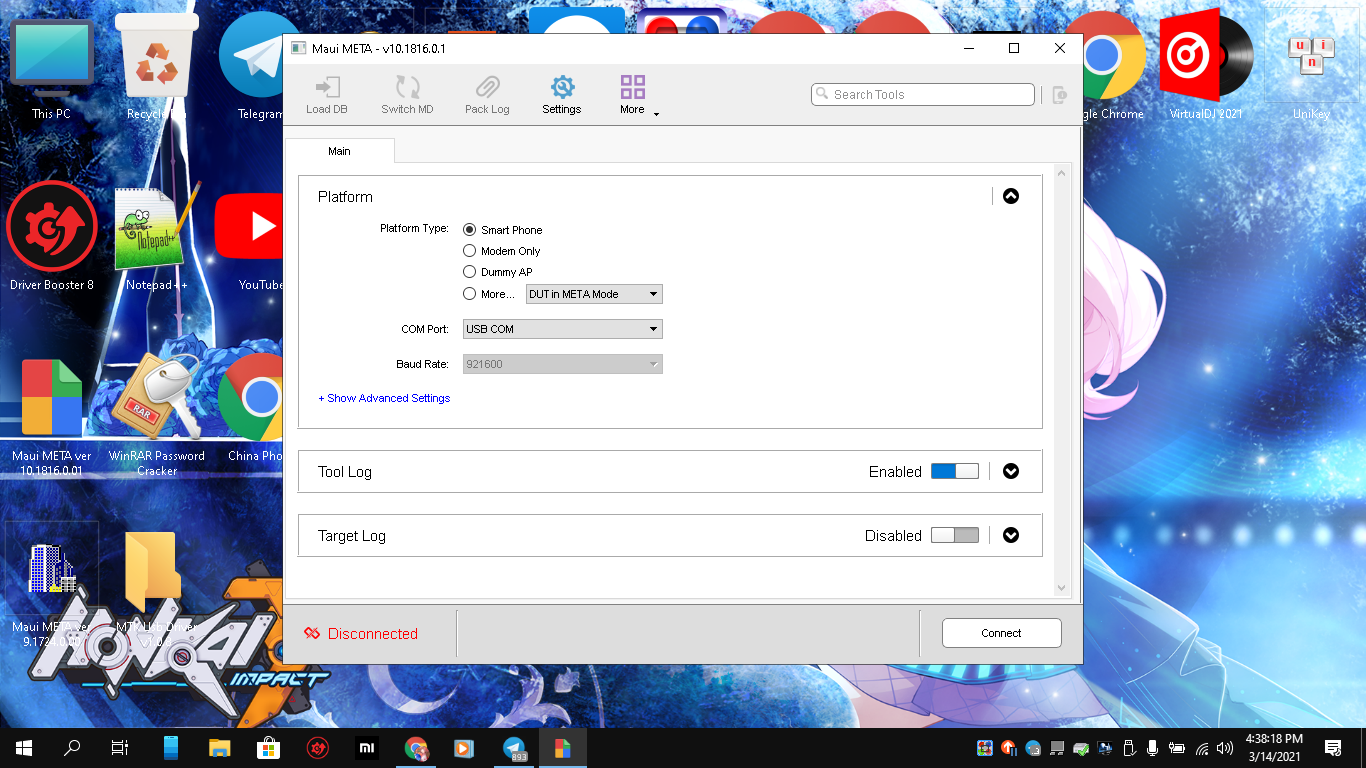Select Dummy AP platform type
Viewport: 1366px width, 768px height.
tap(469, 272)
